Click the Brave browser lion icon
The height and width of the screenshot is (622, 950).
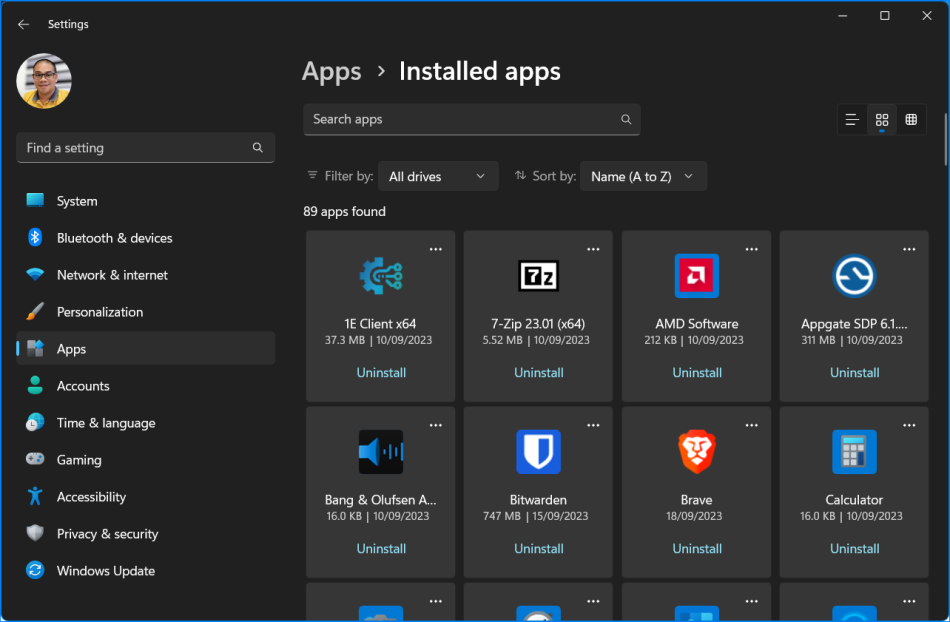(x=696, y=451)
